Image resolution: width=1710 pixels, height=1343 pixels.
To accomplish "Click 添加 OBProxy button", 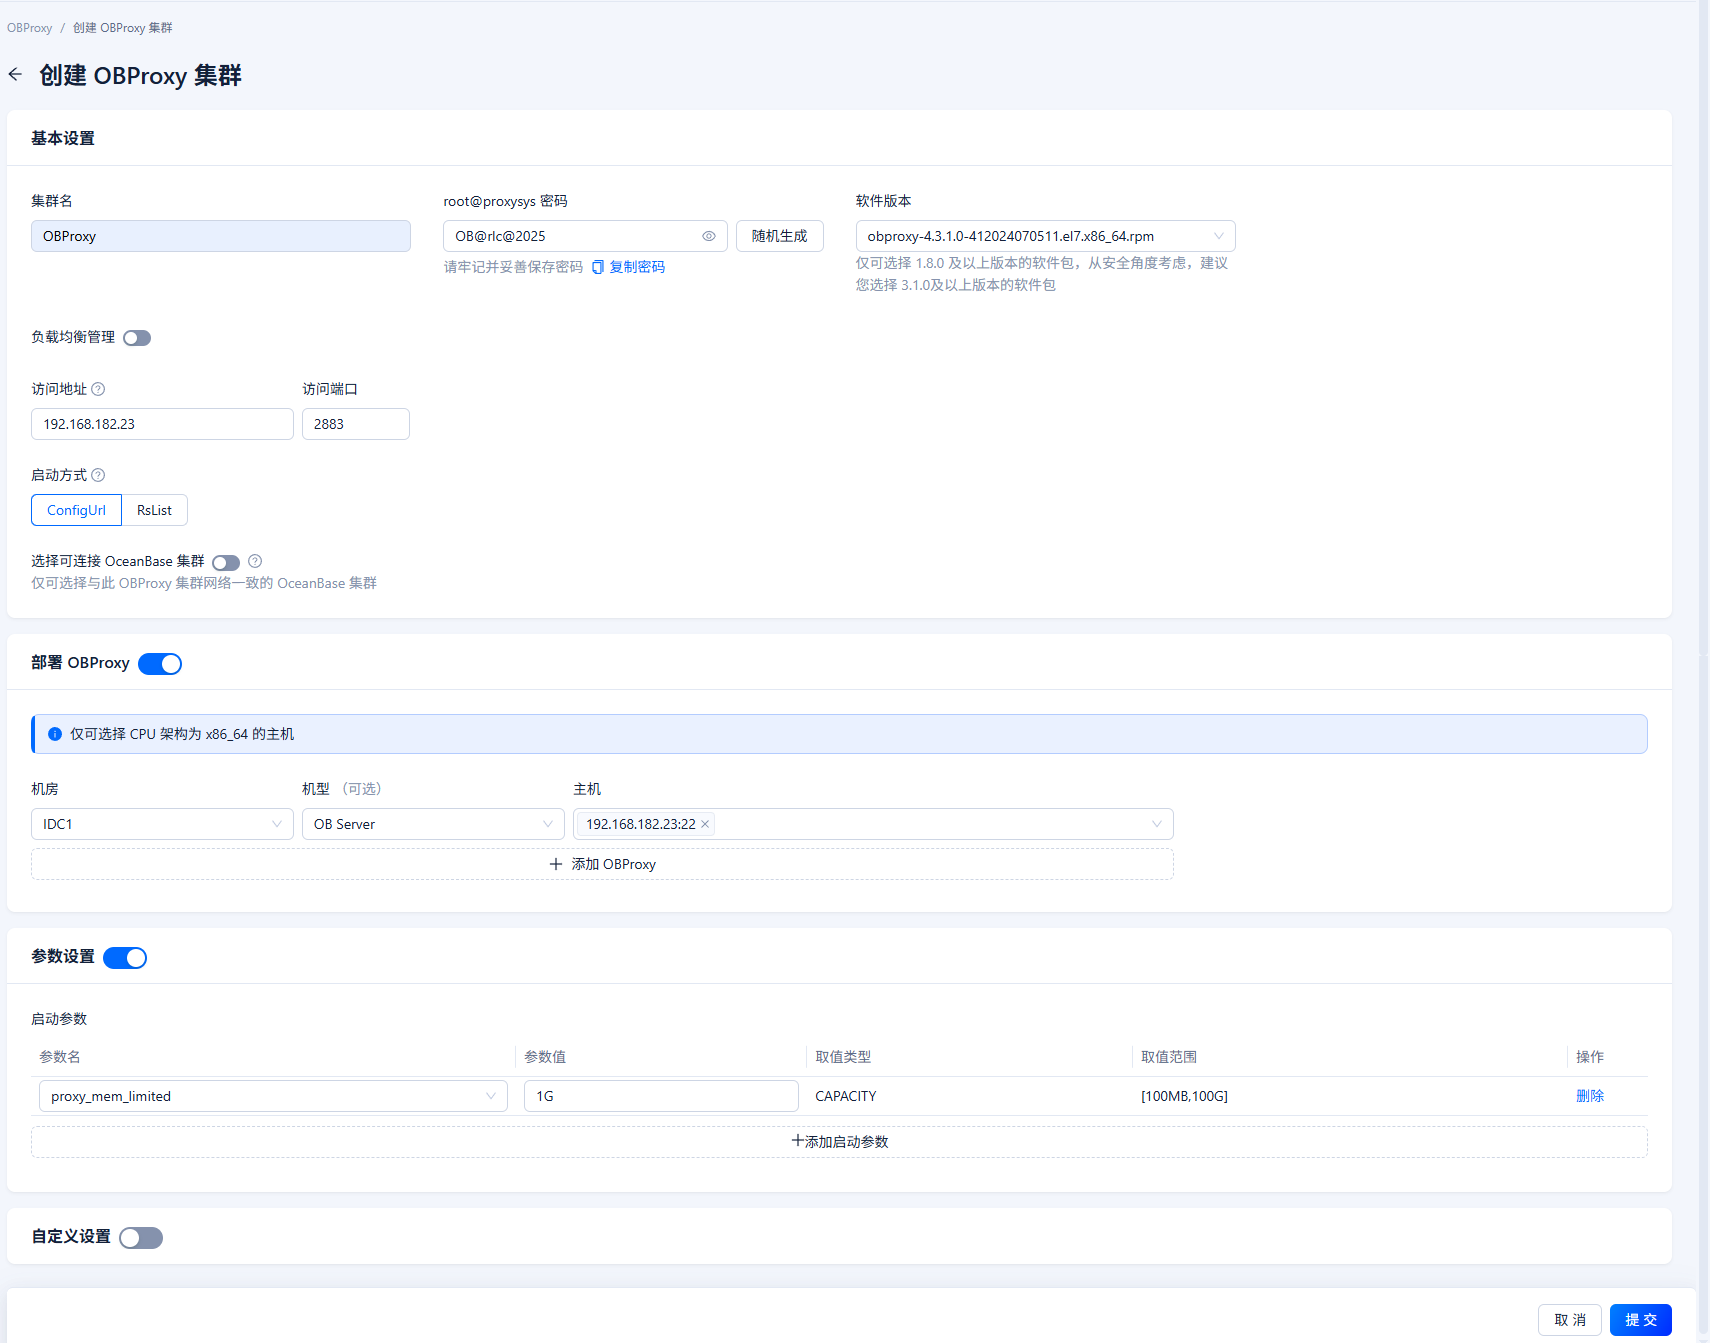I will (x=602, y=864).
